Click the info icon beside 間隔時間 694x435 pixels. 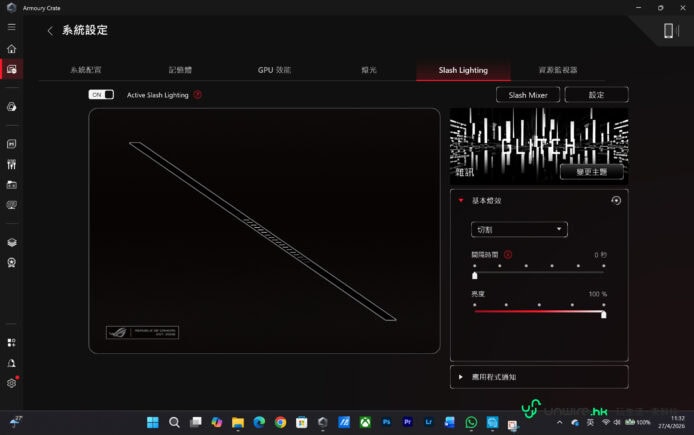point(508,254)
